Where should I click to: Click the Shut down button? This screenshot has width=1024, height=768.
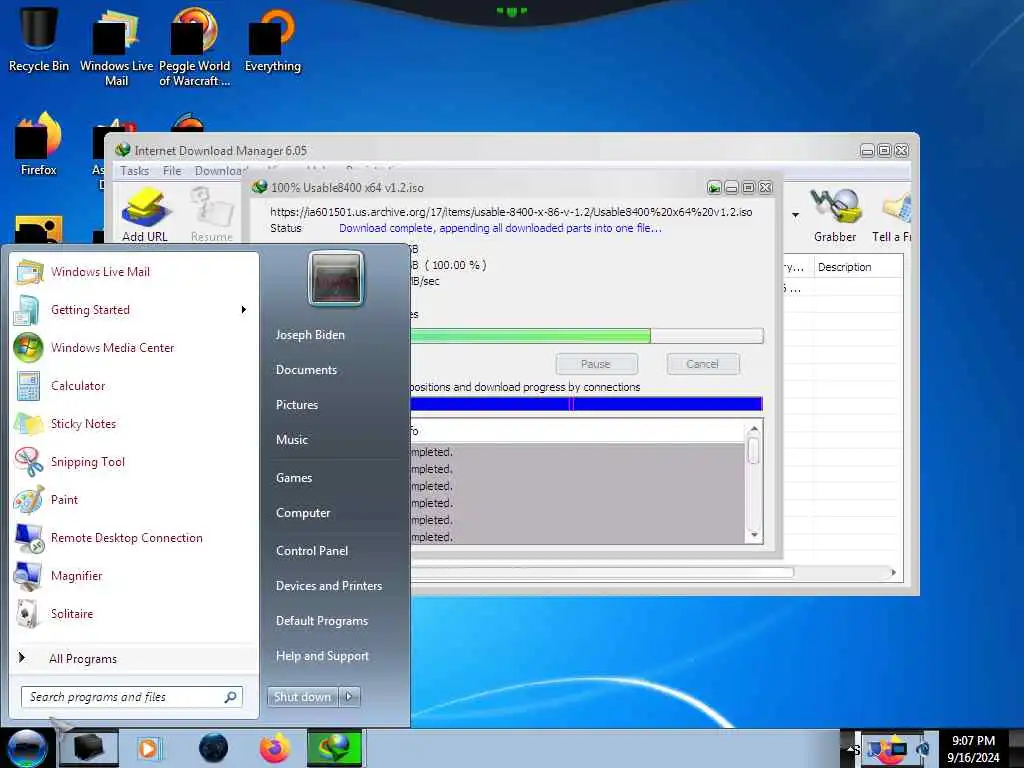click(302, 697)
